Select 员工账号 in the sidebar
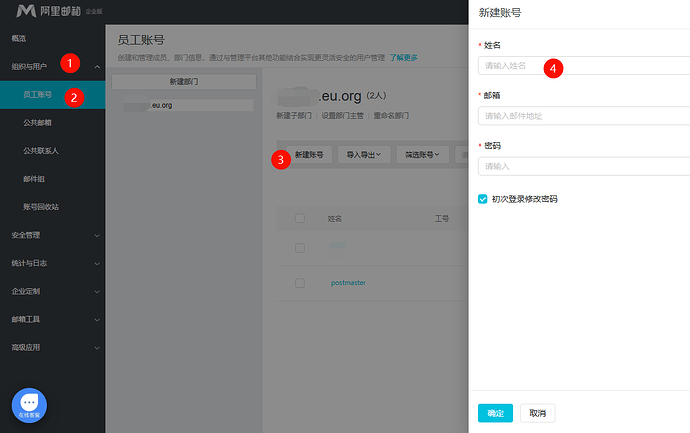This screenshot has height=433, width=690. (52, 95)
